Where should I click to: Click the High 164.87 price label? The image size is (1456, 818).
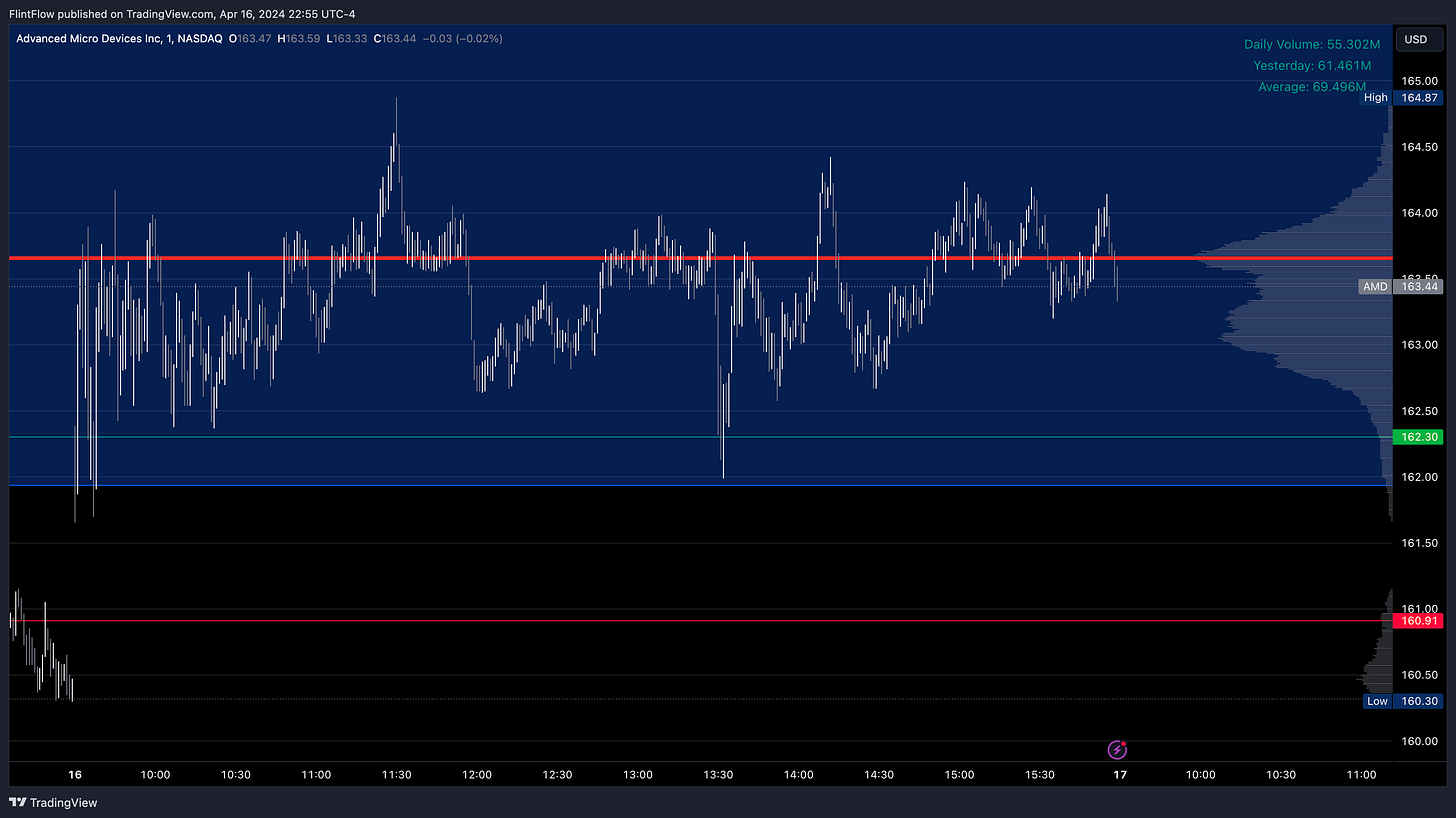(1402, 97)
